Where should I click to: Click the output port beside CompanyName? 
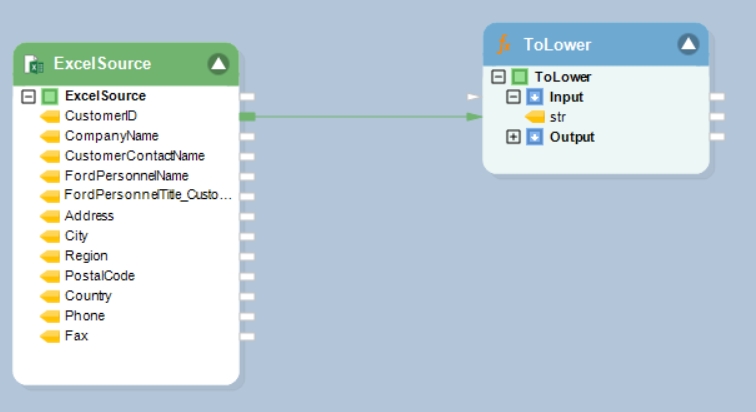[x=247, y=136]
